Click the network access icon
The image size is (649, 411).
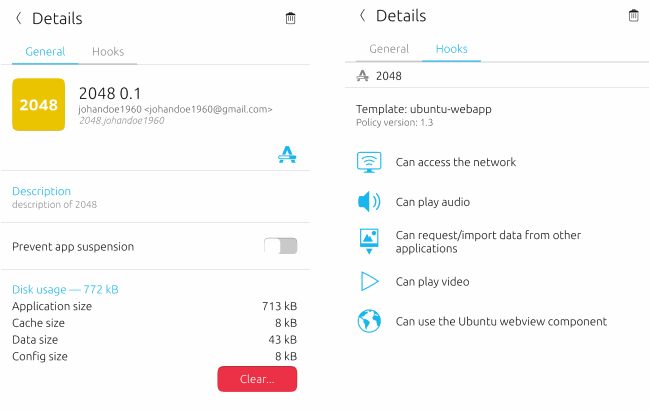(x=369, y=162)
